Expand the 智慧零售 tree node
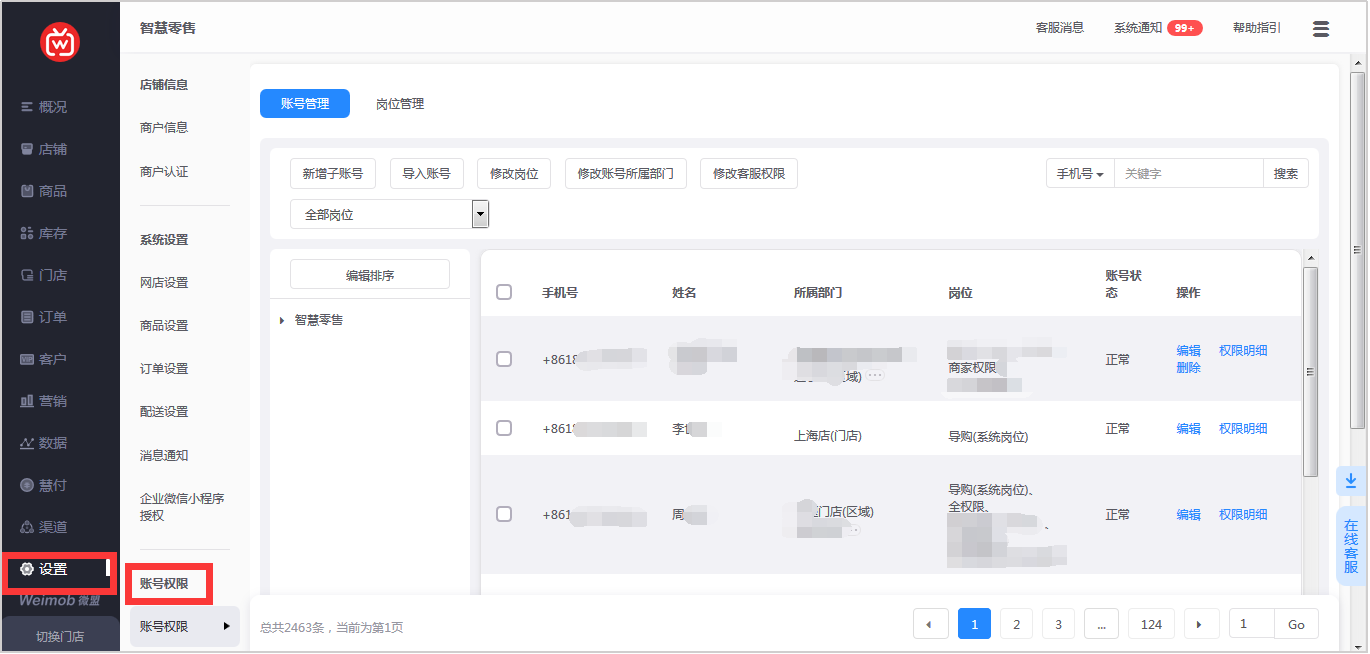 [x=282, y=320]
